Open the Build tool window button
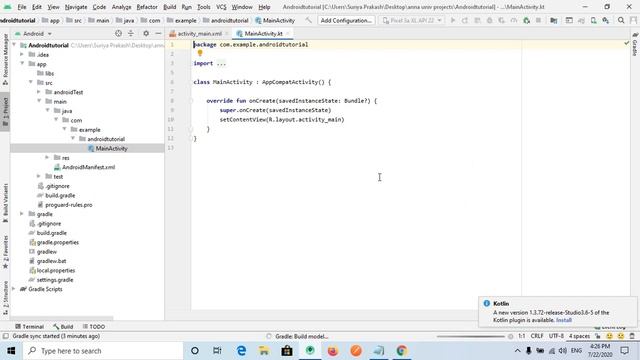Viewport: 640px width, 360px height. coord(63,327)
